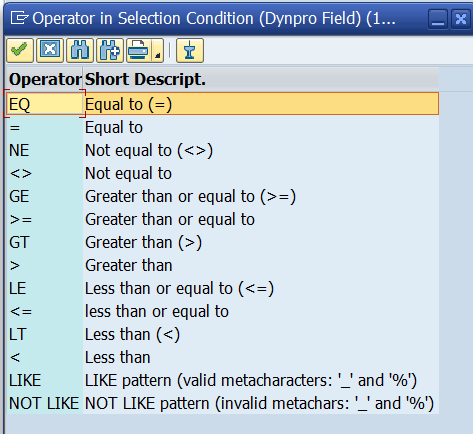Select the LIKE pattern operator

tap(222, 380)
